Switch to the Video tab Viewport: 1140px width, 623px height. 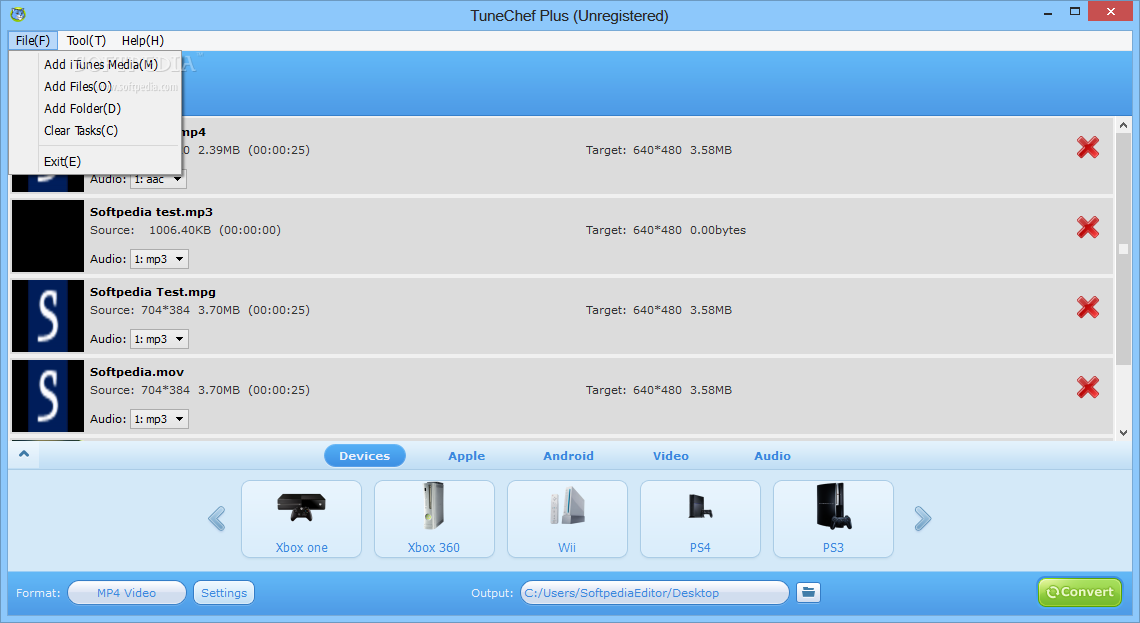pos(670,456)
